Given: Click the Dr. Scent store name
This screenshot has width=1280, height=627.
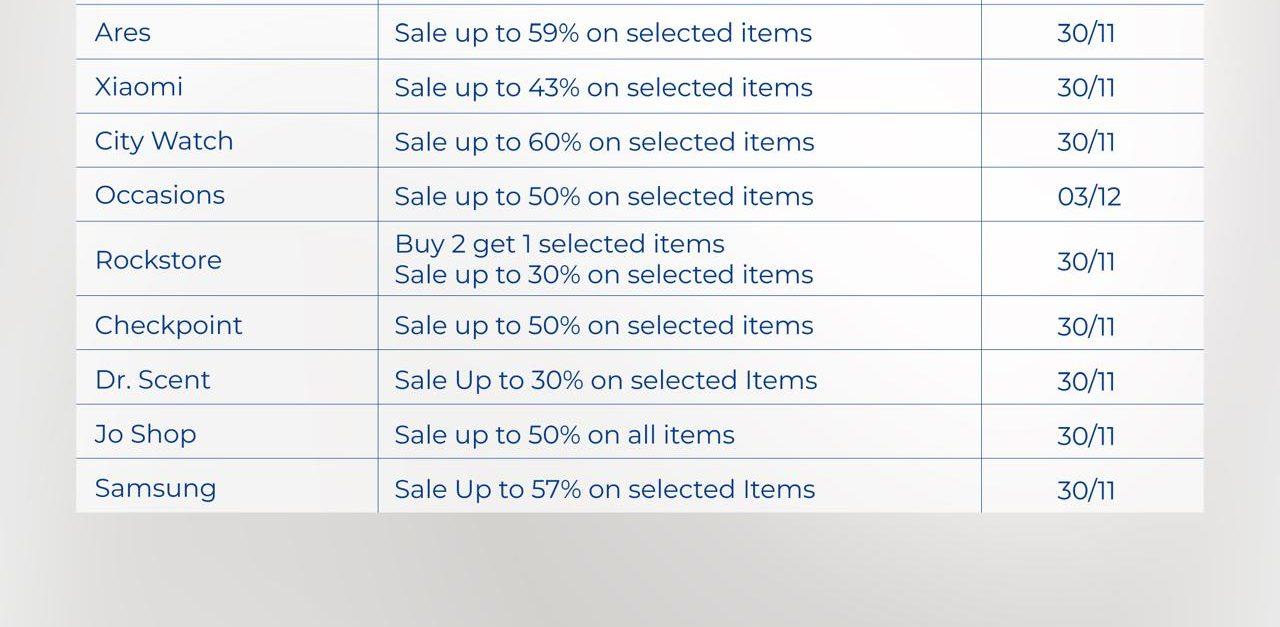Looking at the screenshot, I should pos(153,380).
